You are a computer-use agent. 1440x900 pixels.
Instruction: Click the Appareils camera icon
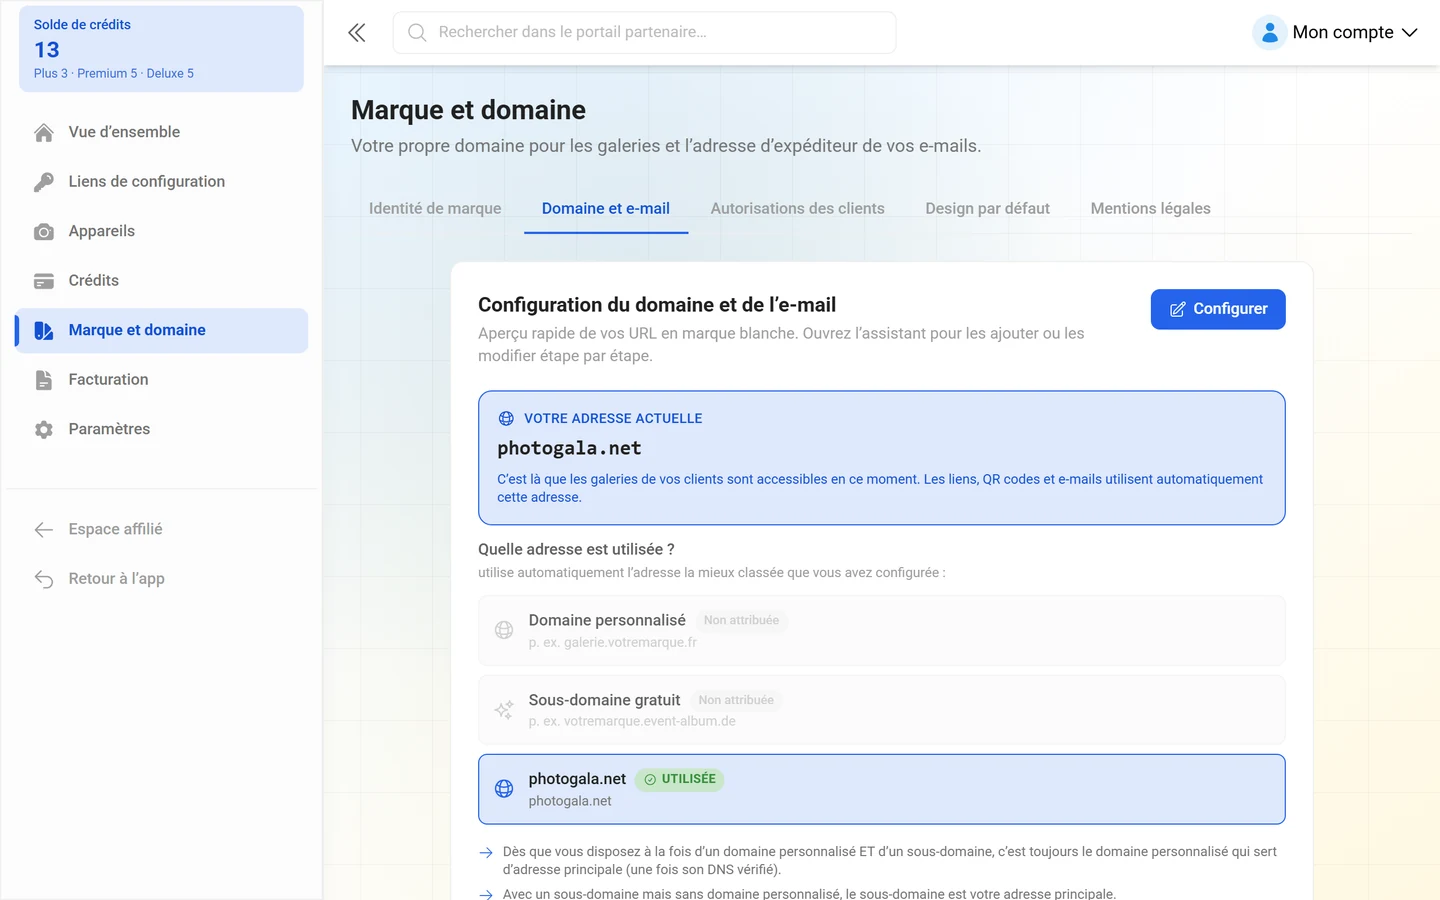point(44,232)
